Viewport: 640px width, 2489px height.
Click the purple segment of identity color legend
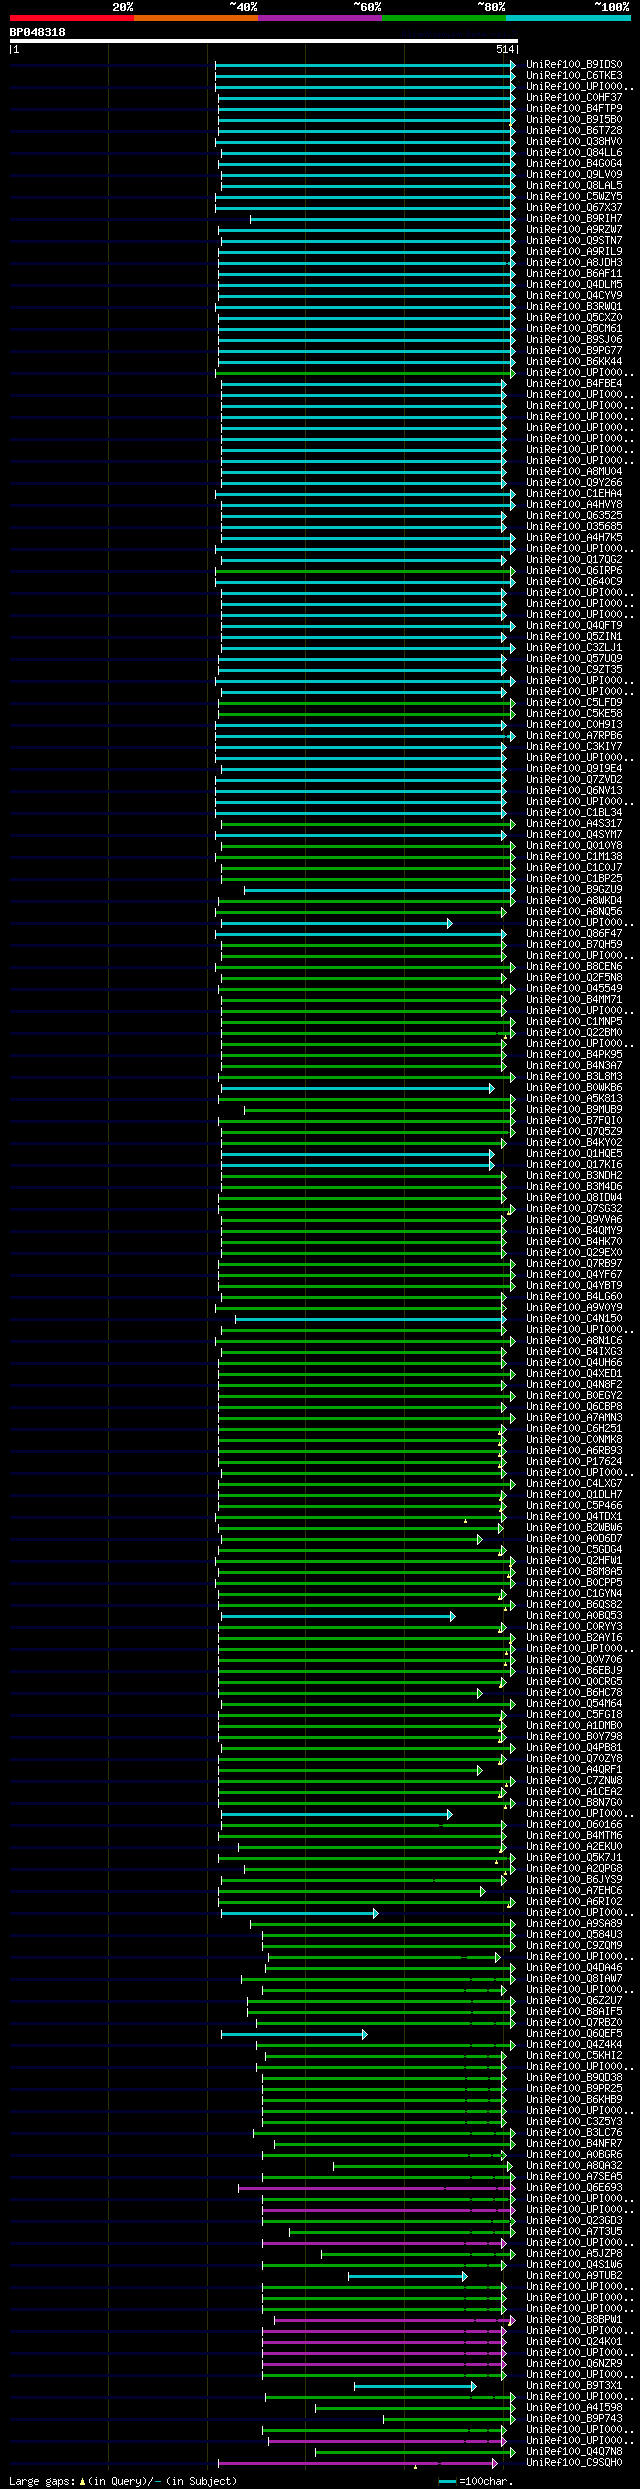click(x=319, y=18)
